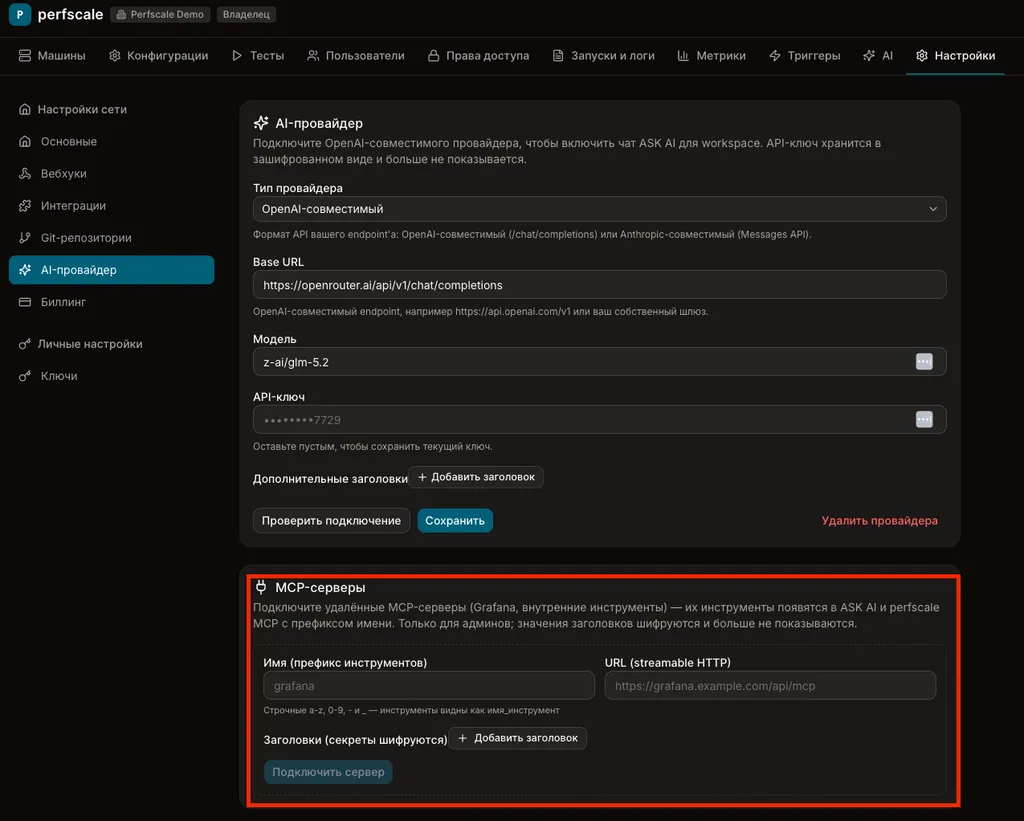The width and height of the screenshot is (1024, 821).
Task: Add header under Дополнительные заголовки
Action: click(476, 477)
